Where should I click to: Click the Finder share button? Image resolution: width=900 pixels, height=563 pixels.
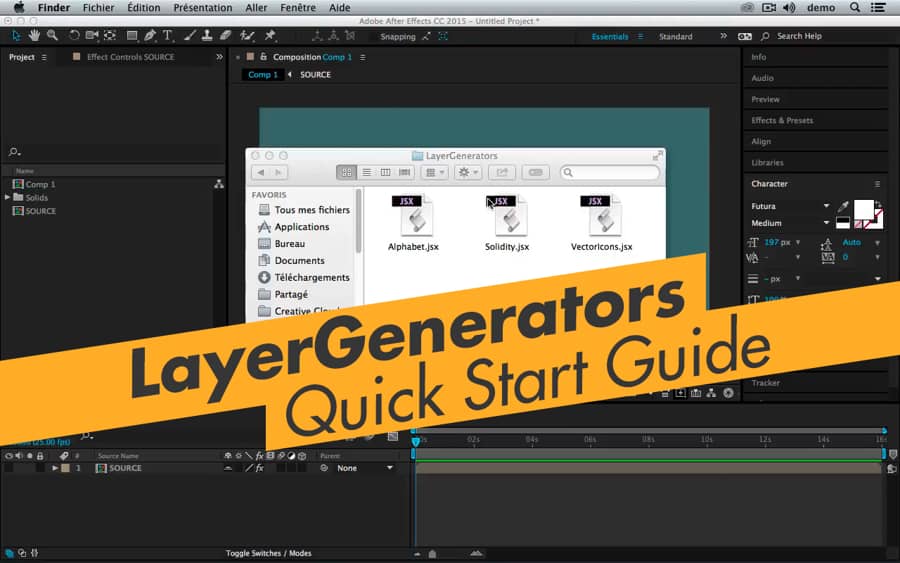502,172
